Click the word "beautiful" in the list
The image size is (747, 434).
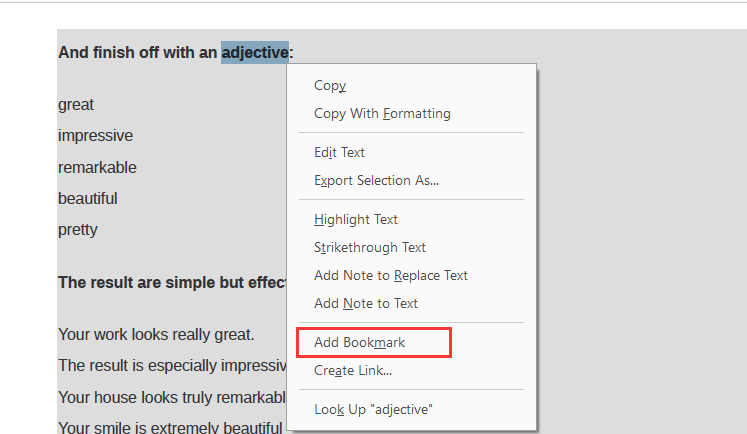coord(87,198)
